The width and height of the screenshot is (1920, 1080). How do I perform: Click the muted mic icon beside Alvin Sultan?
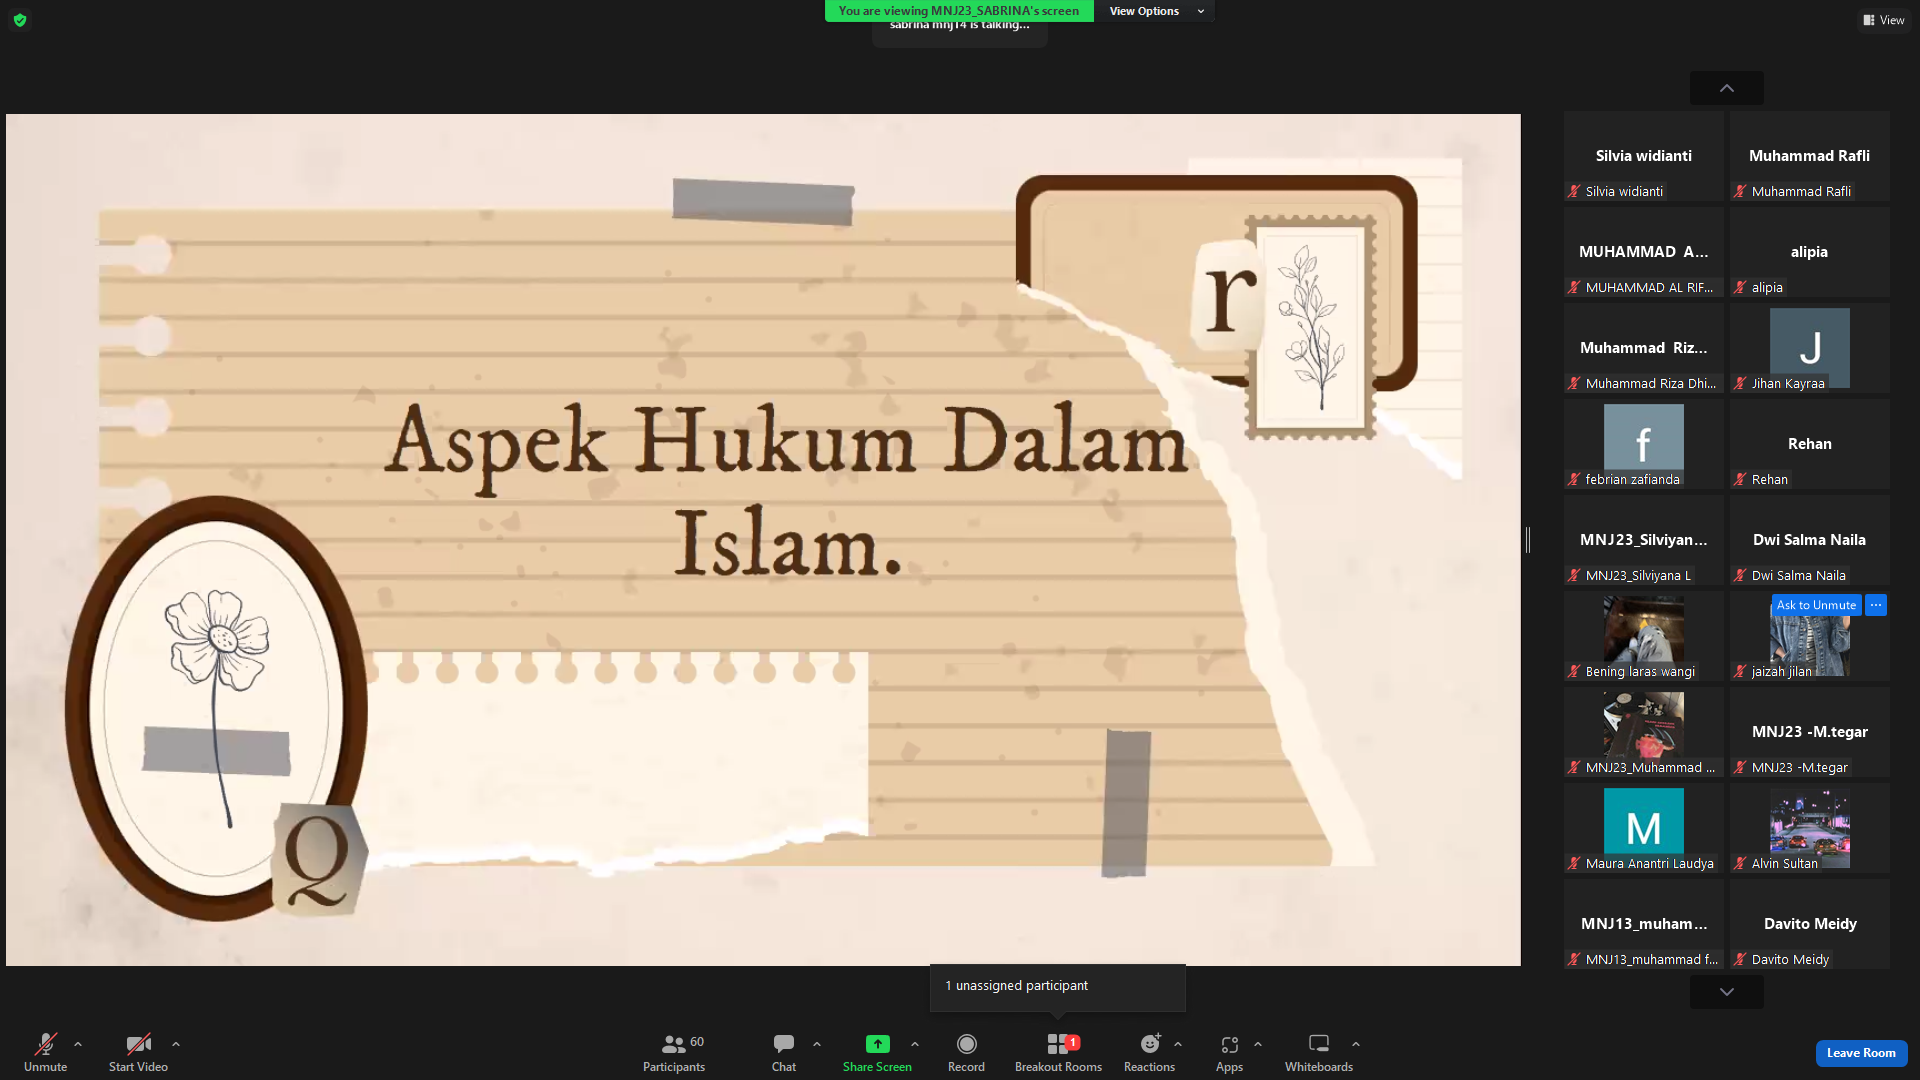coord(1740,863)
